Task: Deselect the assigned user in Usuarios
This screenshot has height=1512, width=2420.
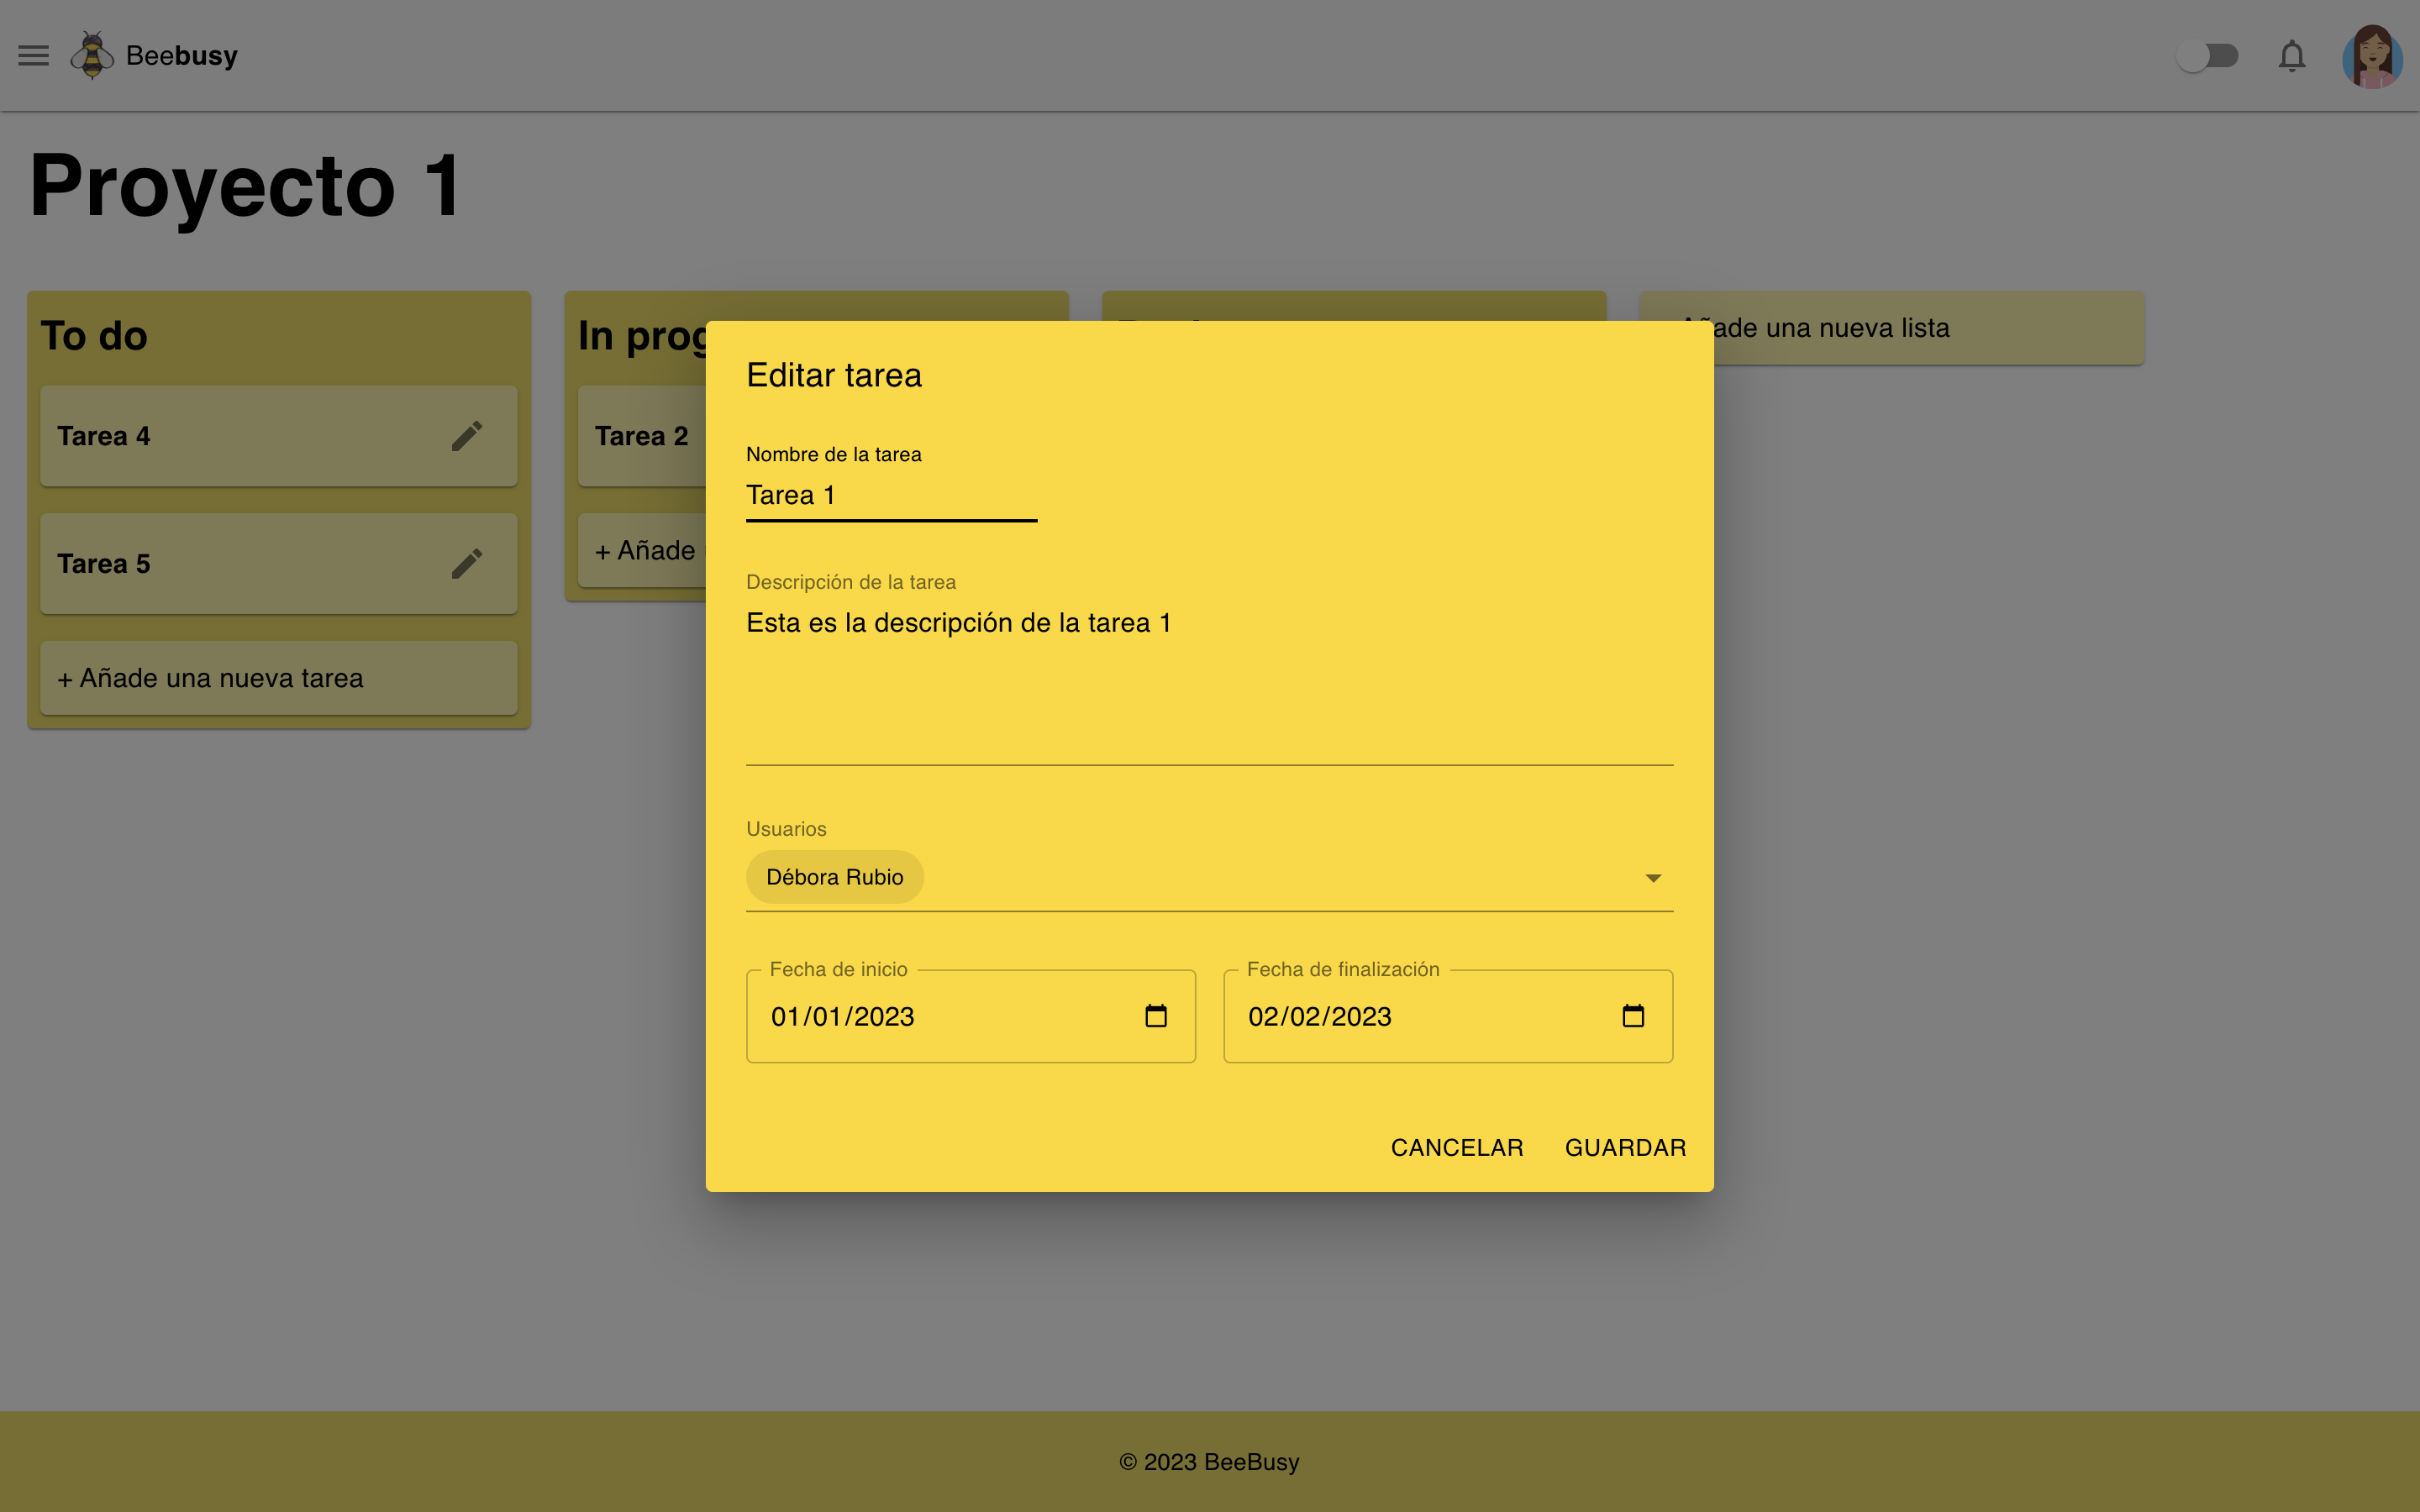Action: coord(834,876)
